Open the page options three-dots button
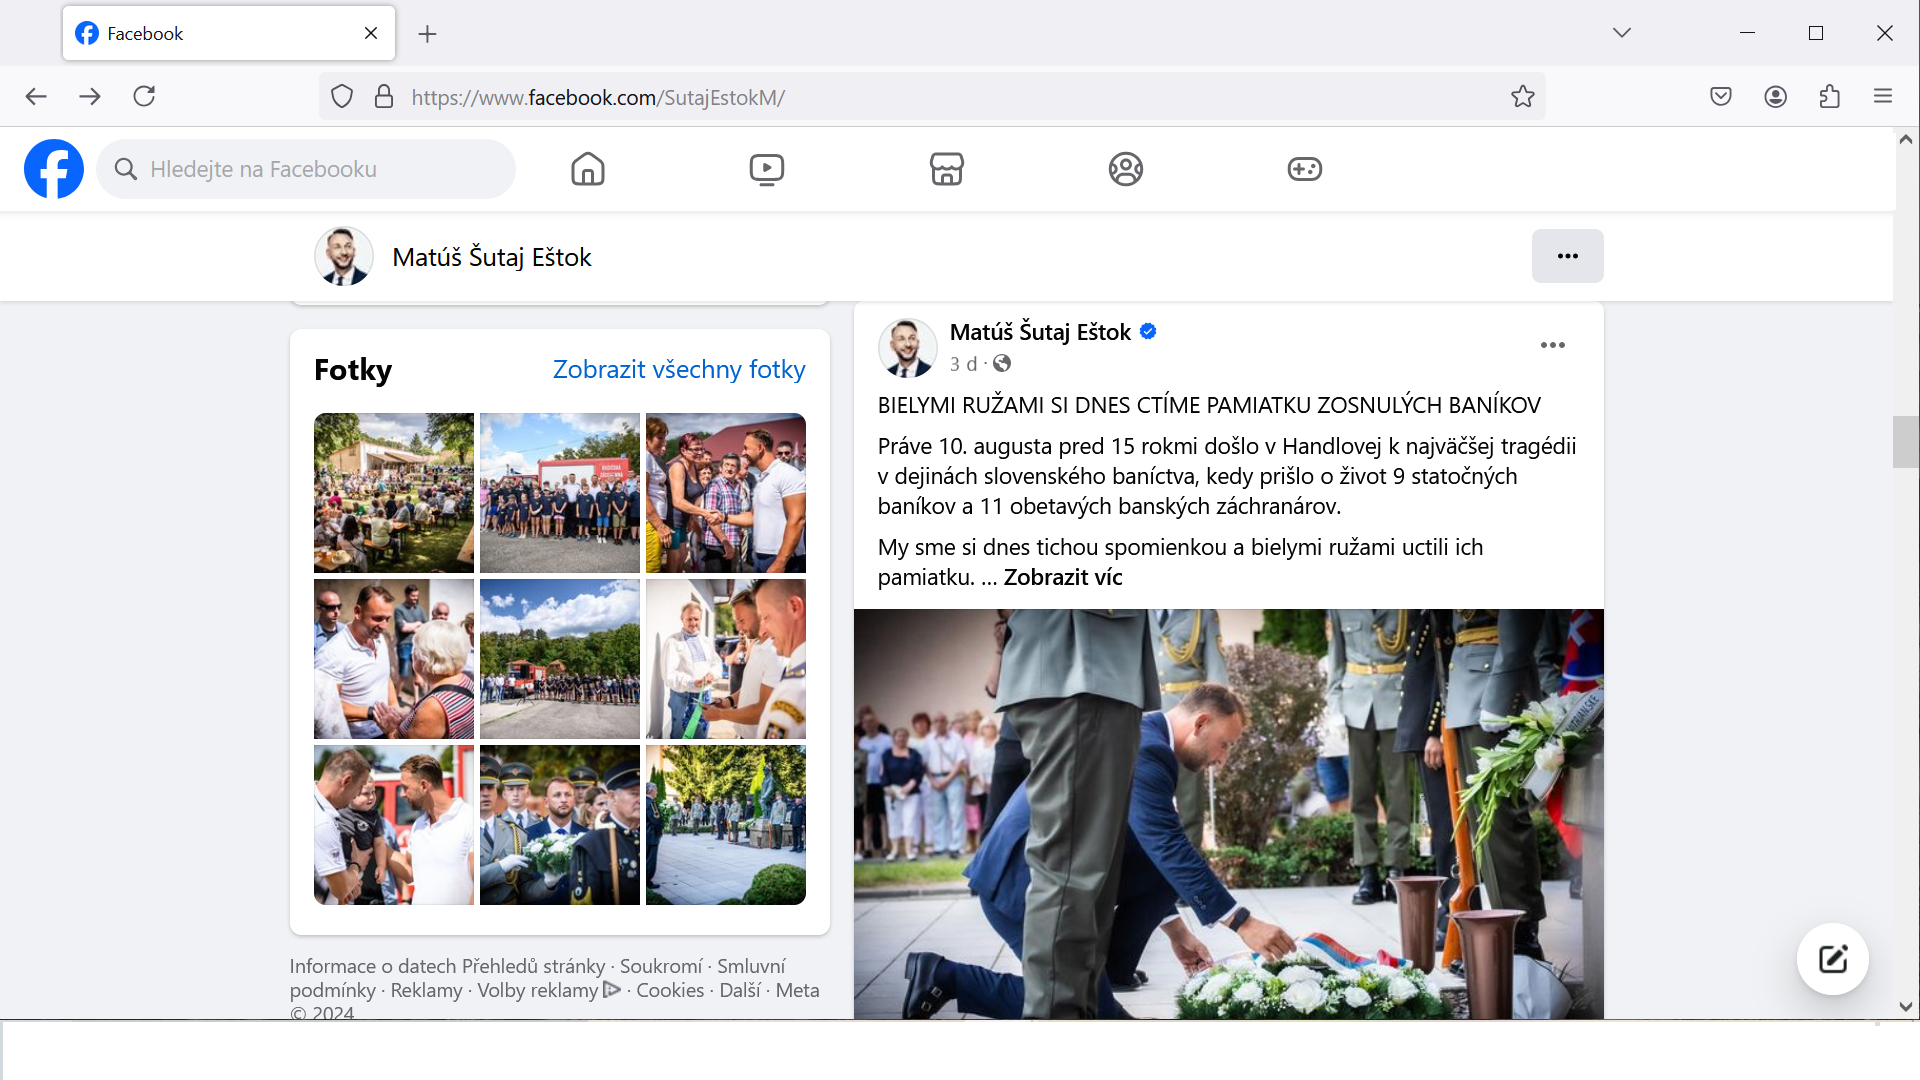The image size is (1920, 1080). click(x=1567, y=256)
